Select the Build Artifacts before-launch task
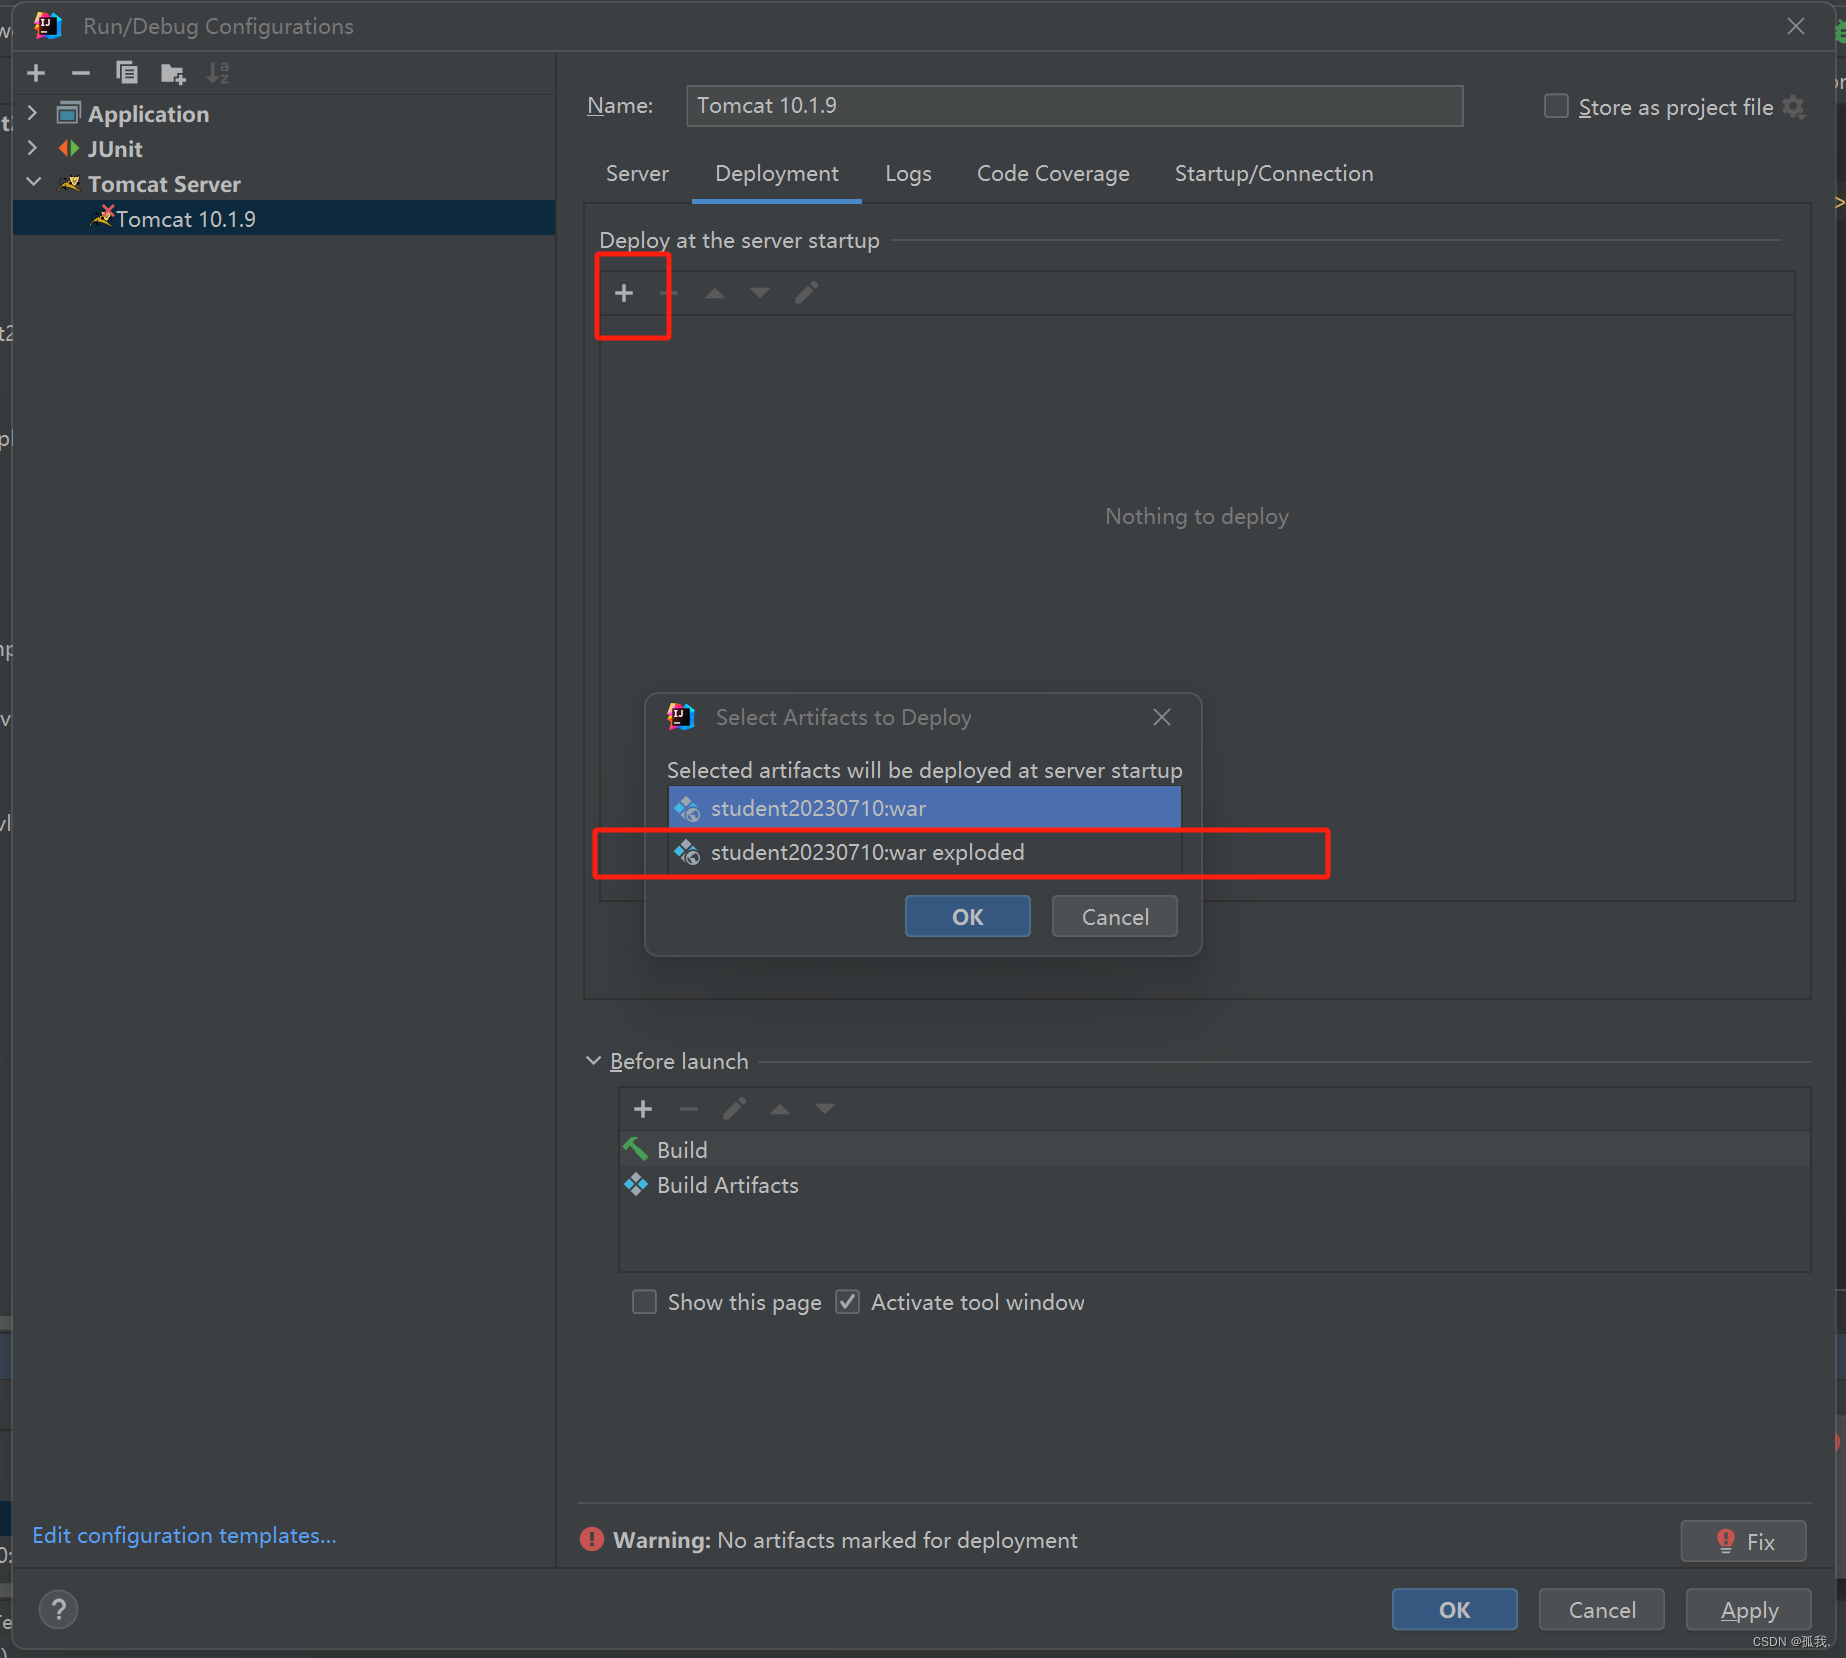Screen dimensions: 1846x1658 tap(1215, 1185)
